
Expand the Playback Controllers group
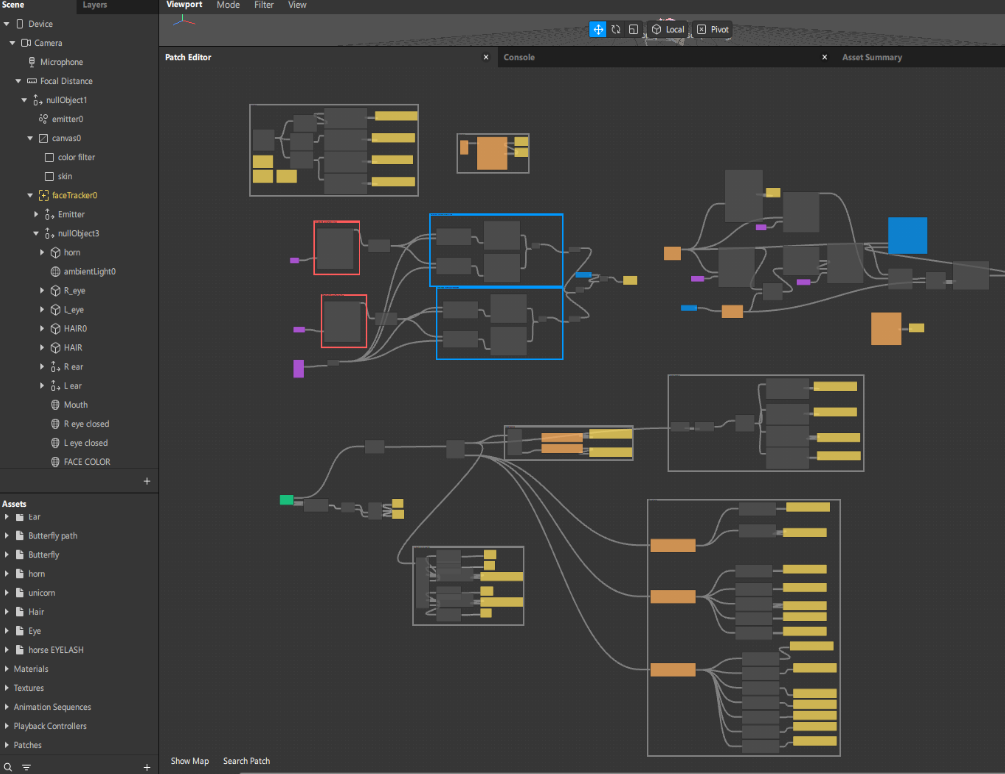point(6,726)
